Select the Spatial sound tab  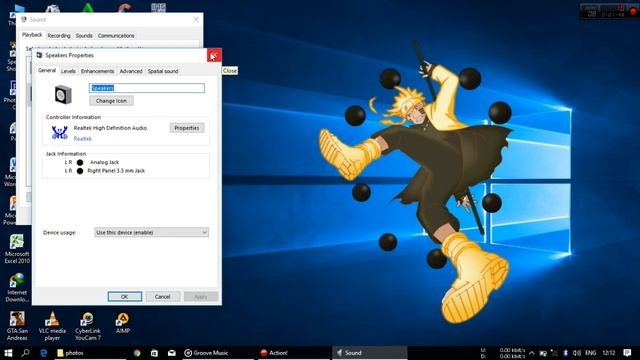point(163,71)
